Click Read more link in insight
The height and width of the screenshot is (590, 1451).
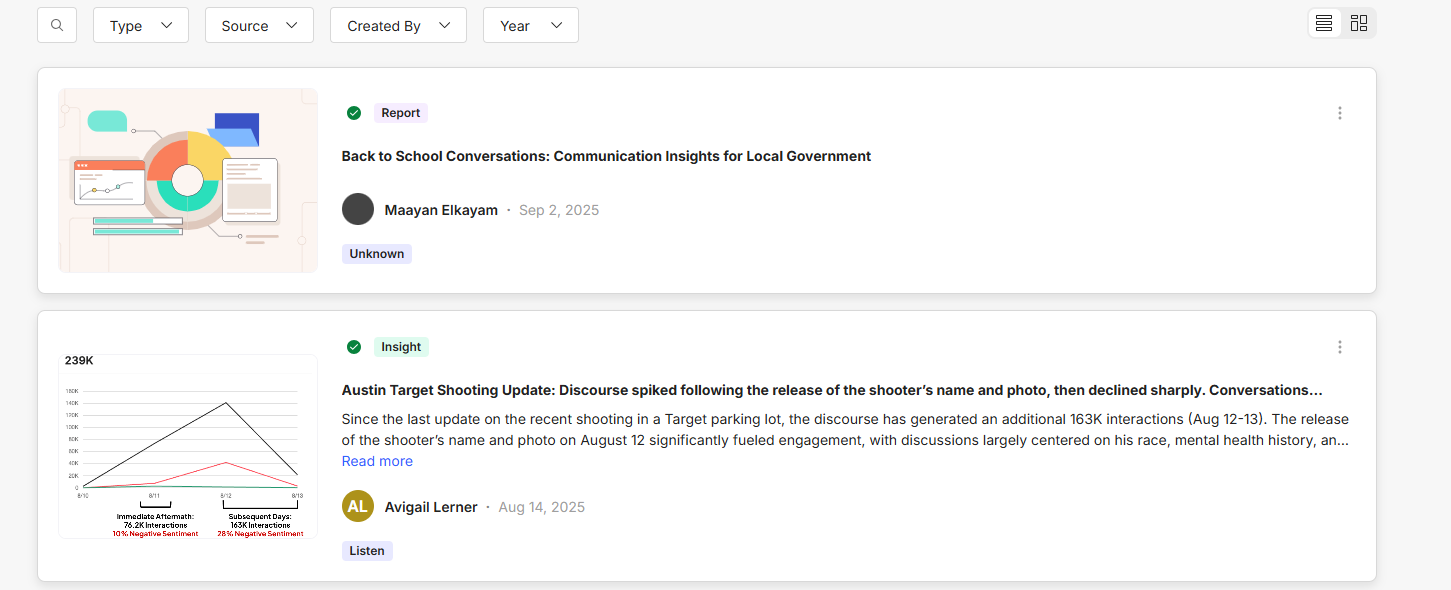click(x=377, y=461)
